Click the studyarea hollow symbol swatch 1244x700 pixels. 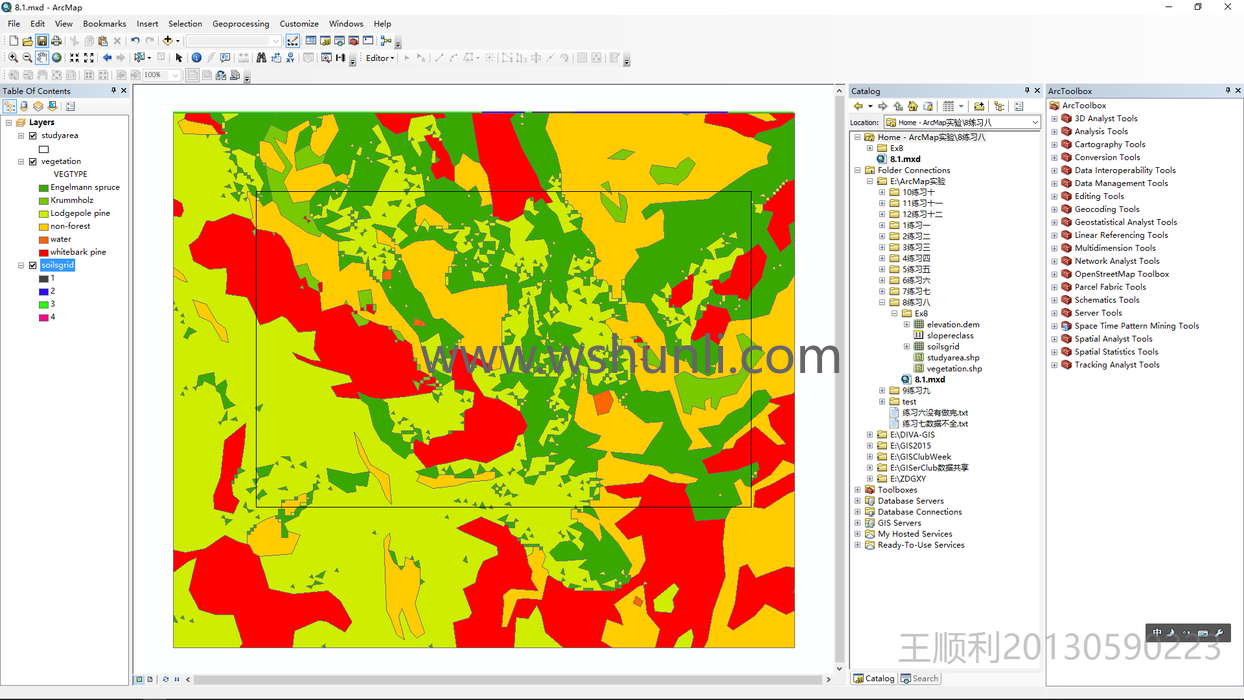tap(44, 149)
